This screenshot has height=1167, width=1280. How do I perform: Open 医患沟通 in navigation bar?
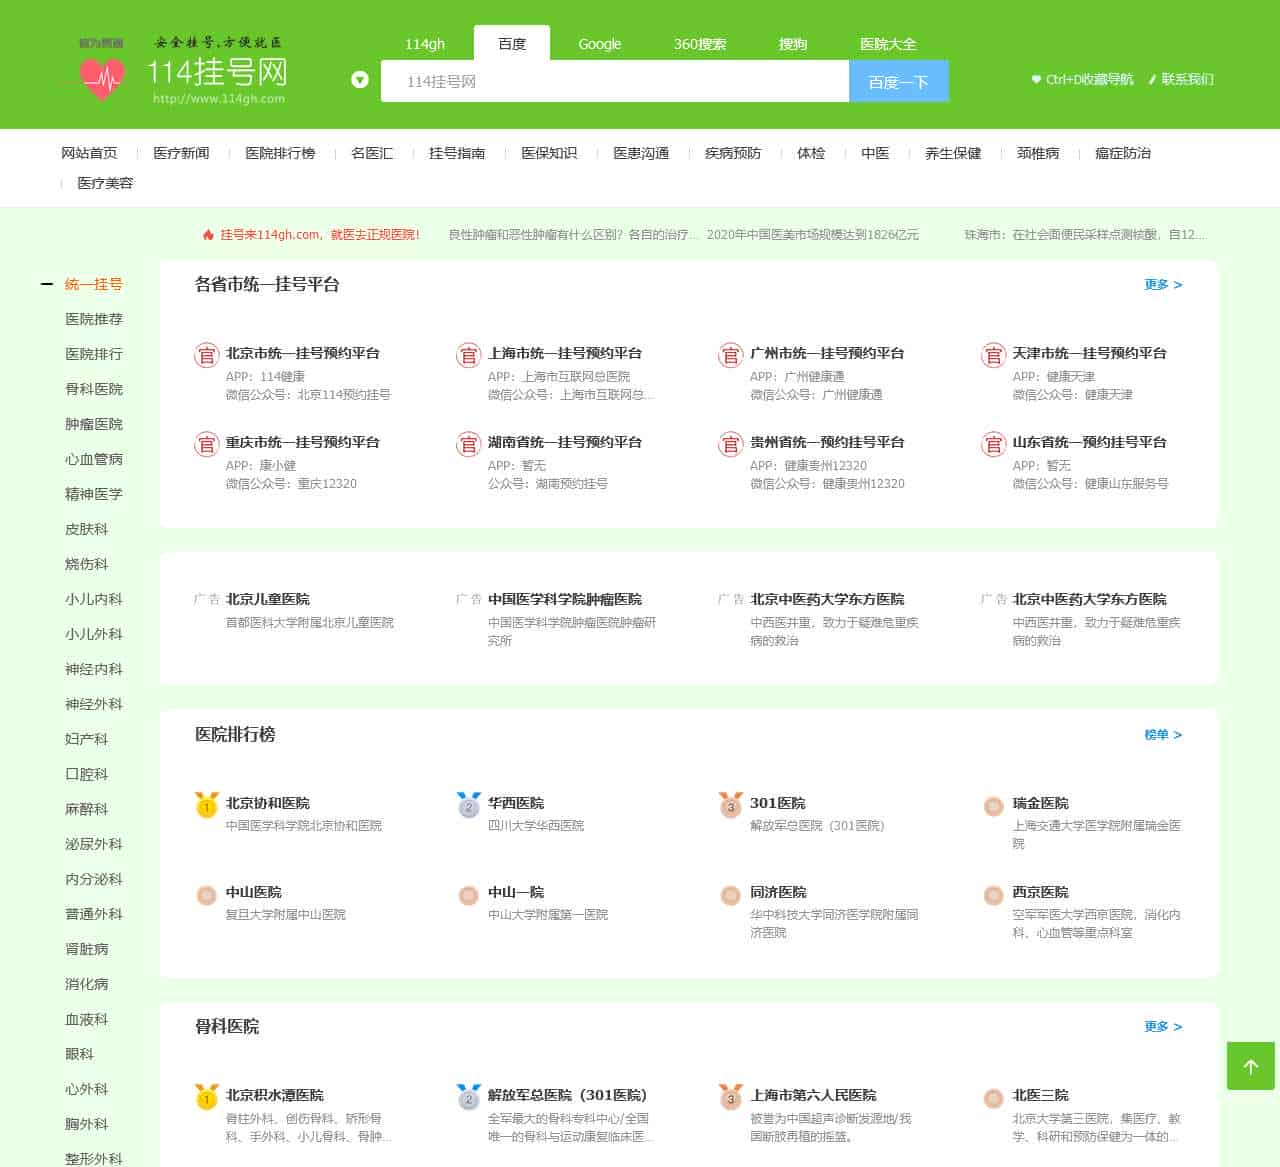pyautogui.click(x=641, y=153)
